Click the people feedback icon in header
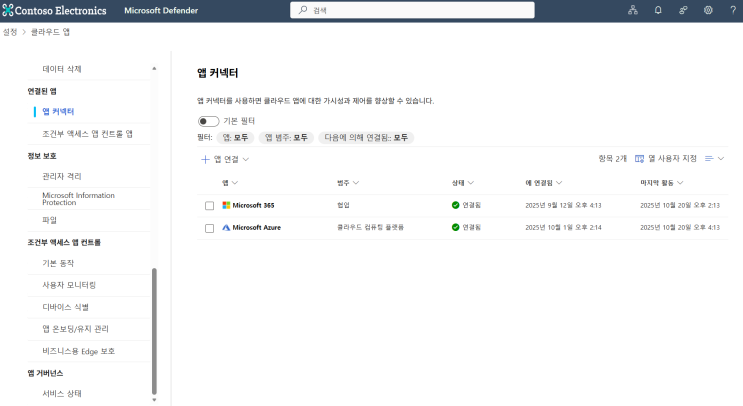Screen dimensions: 743x406 pyautogui.click(x=683, y=10)
